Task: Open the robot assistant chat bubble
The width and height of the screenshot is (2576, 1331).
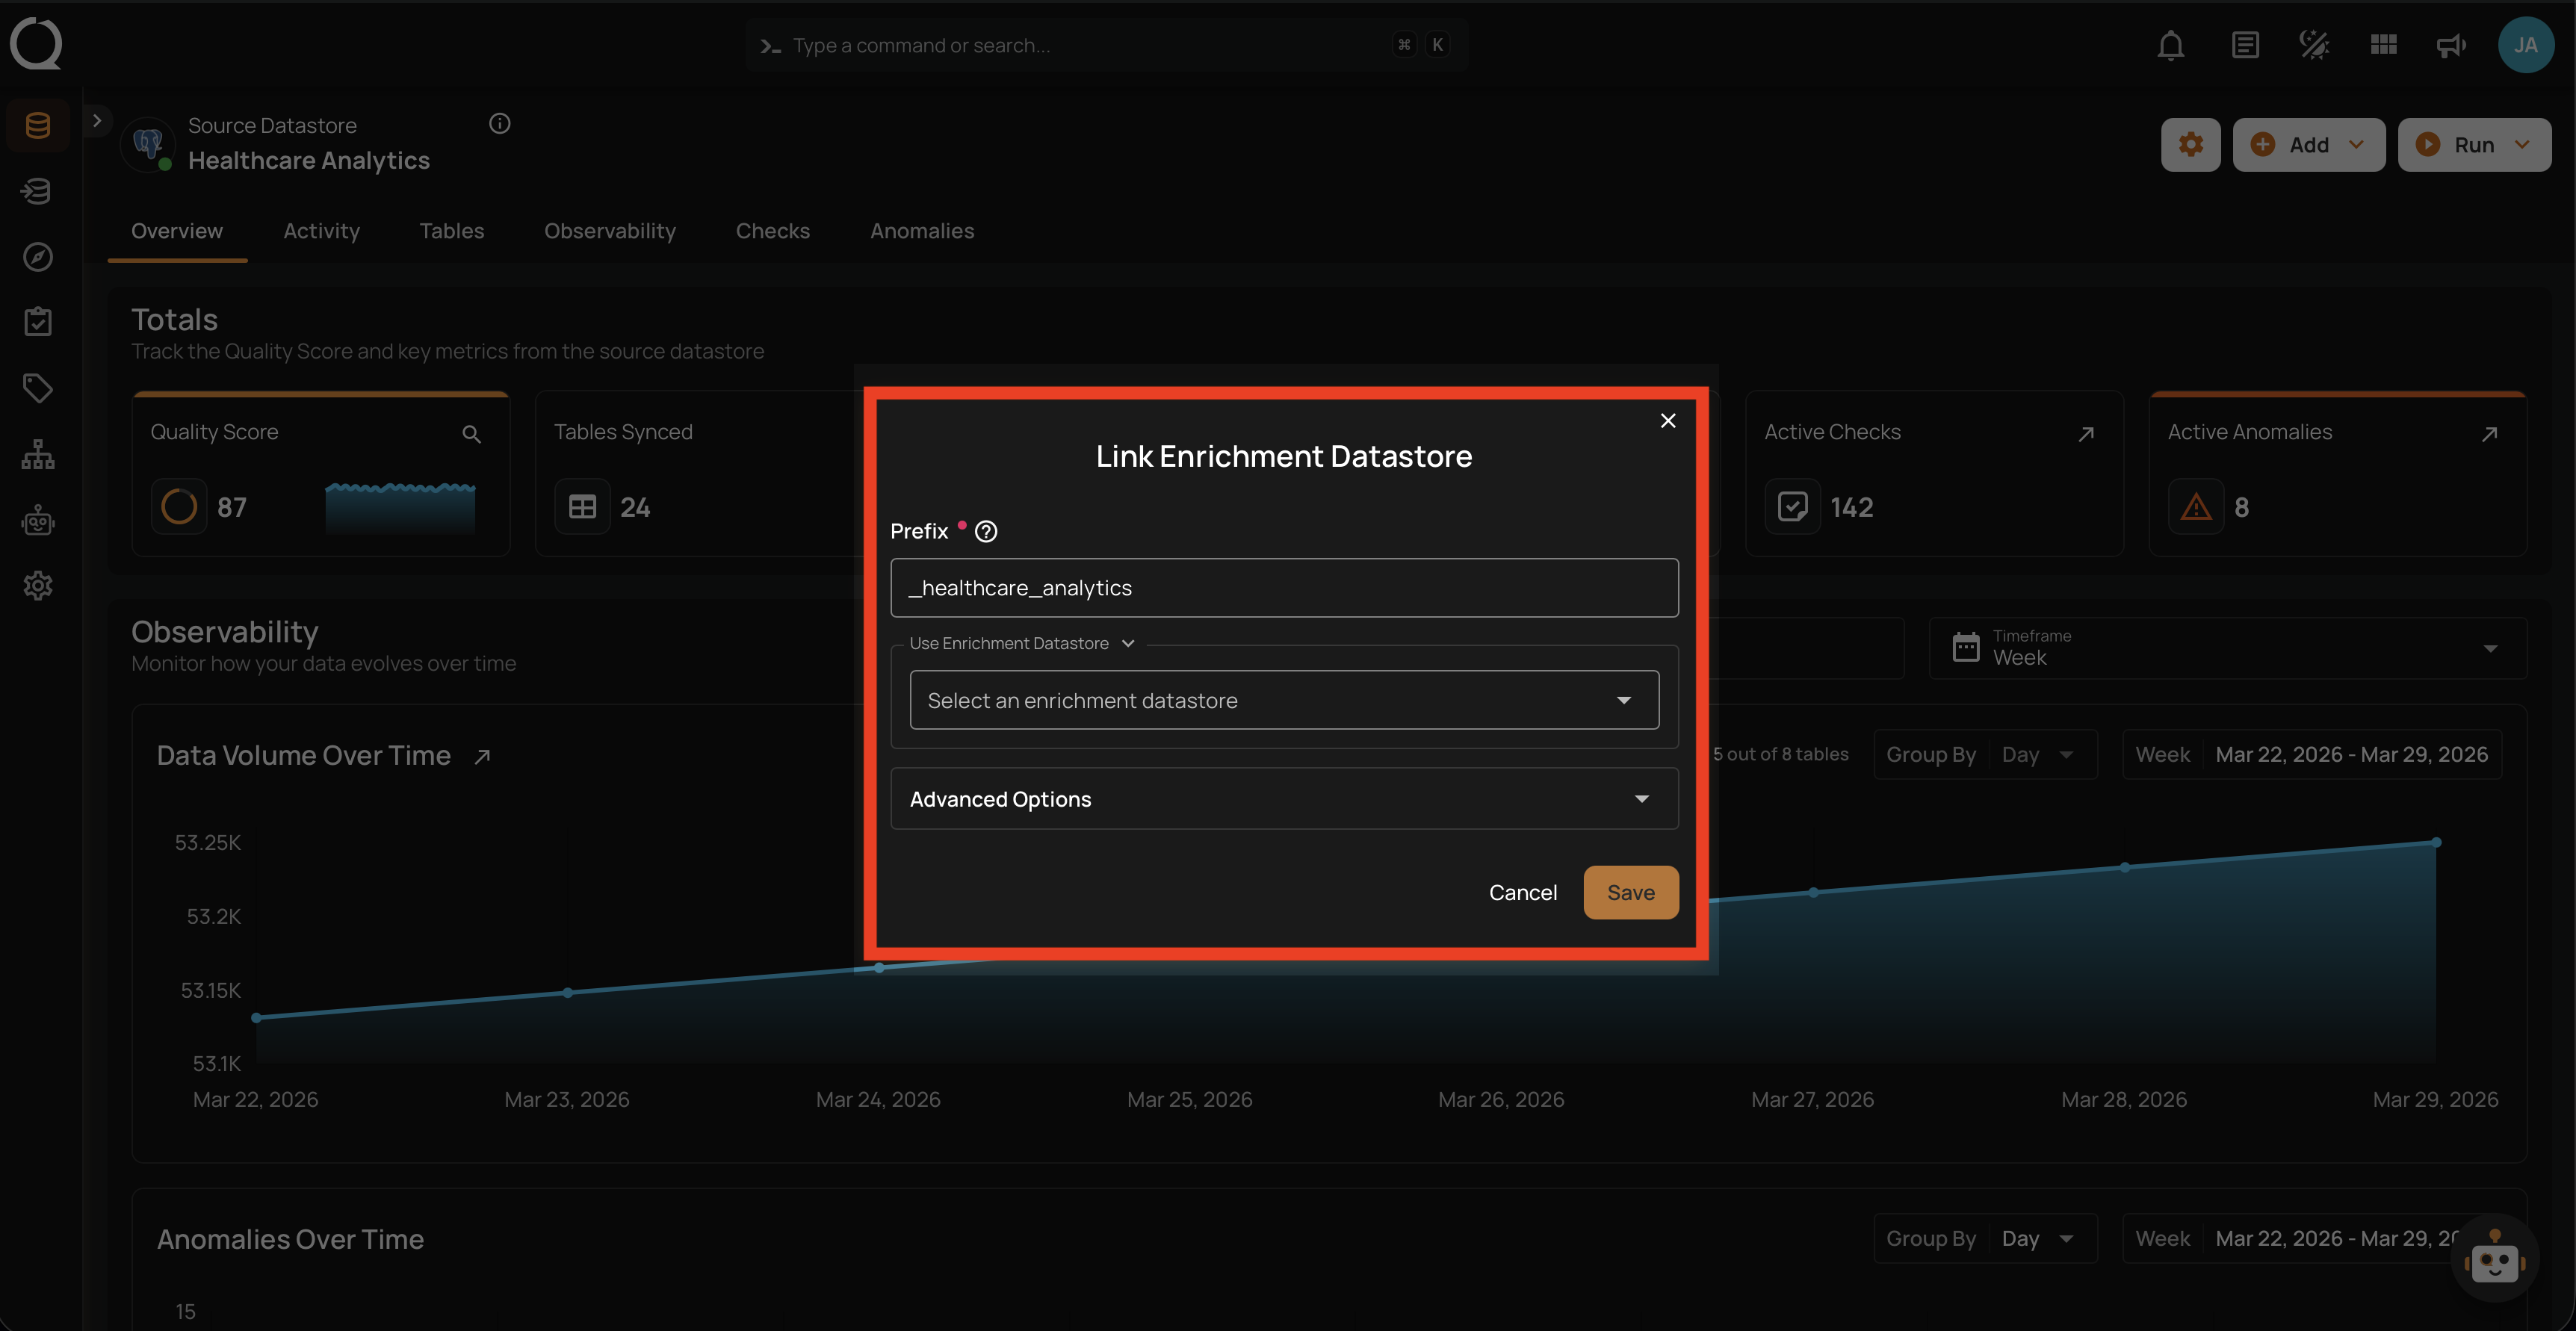Action: pos(2494,1261)
